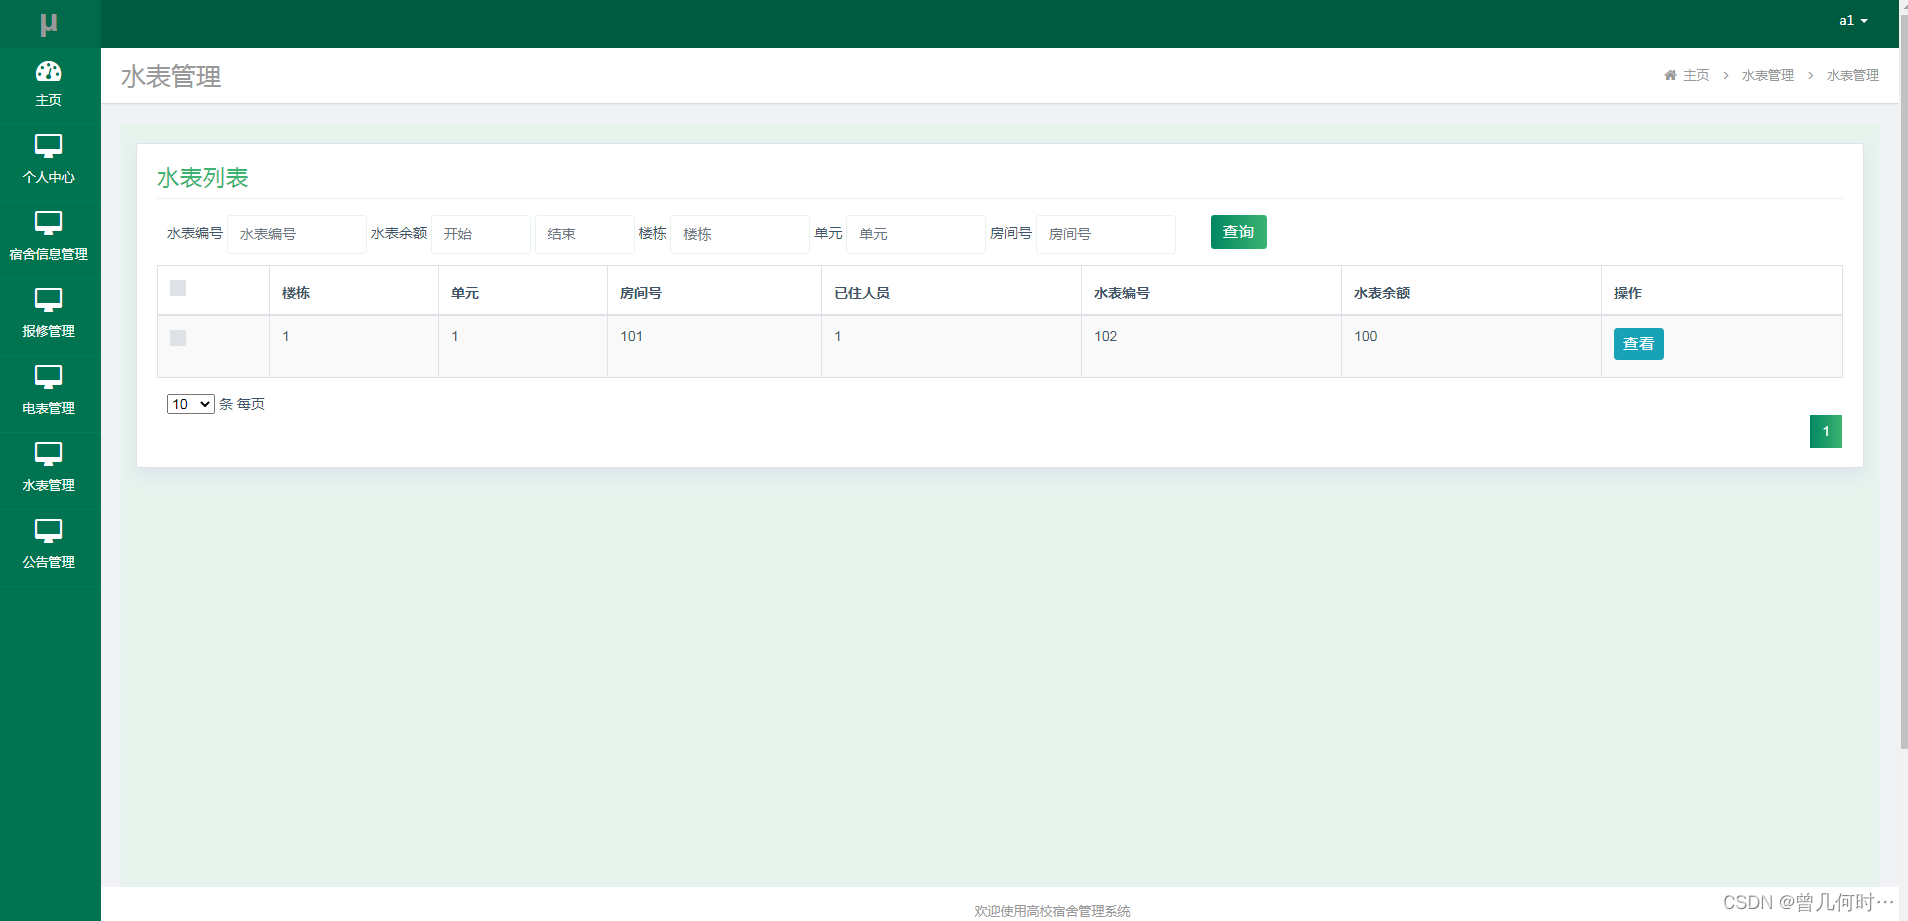
Task: Open 宿舍信息管理 monitor icon in sidebar
Action: click(48, 223)
